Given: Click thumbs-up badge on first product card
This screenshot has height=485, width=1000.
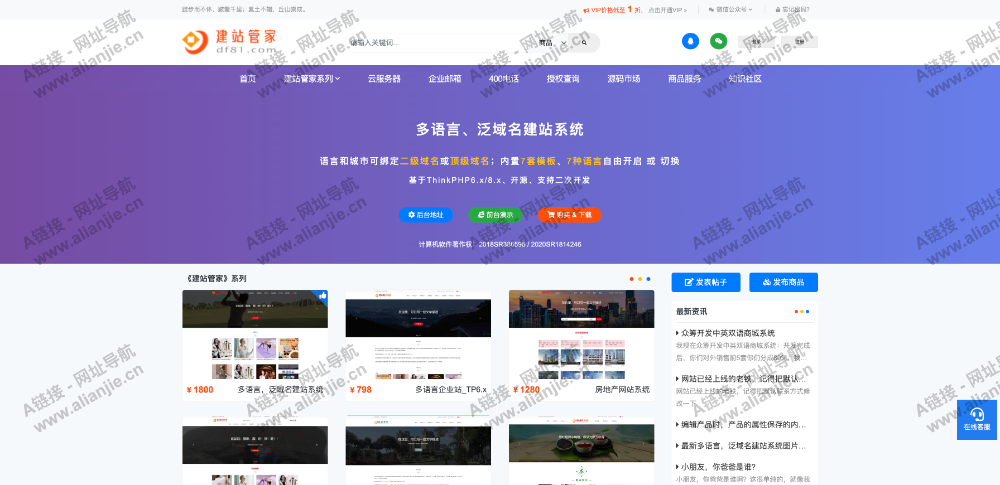Looking at the screenshot, I should click(322, 296).
